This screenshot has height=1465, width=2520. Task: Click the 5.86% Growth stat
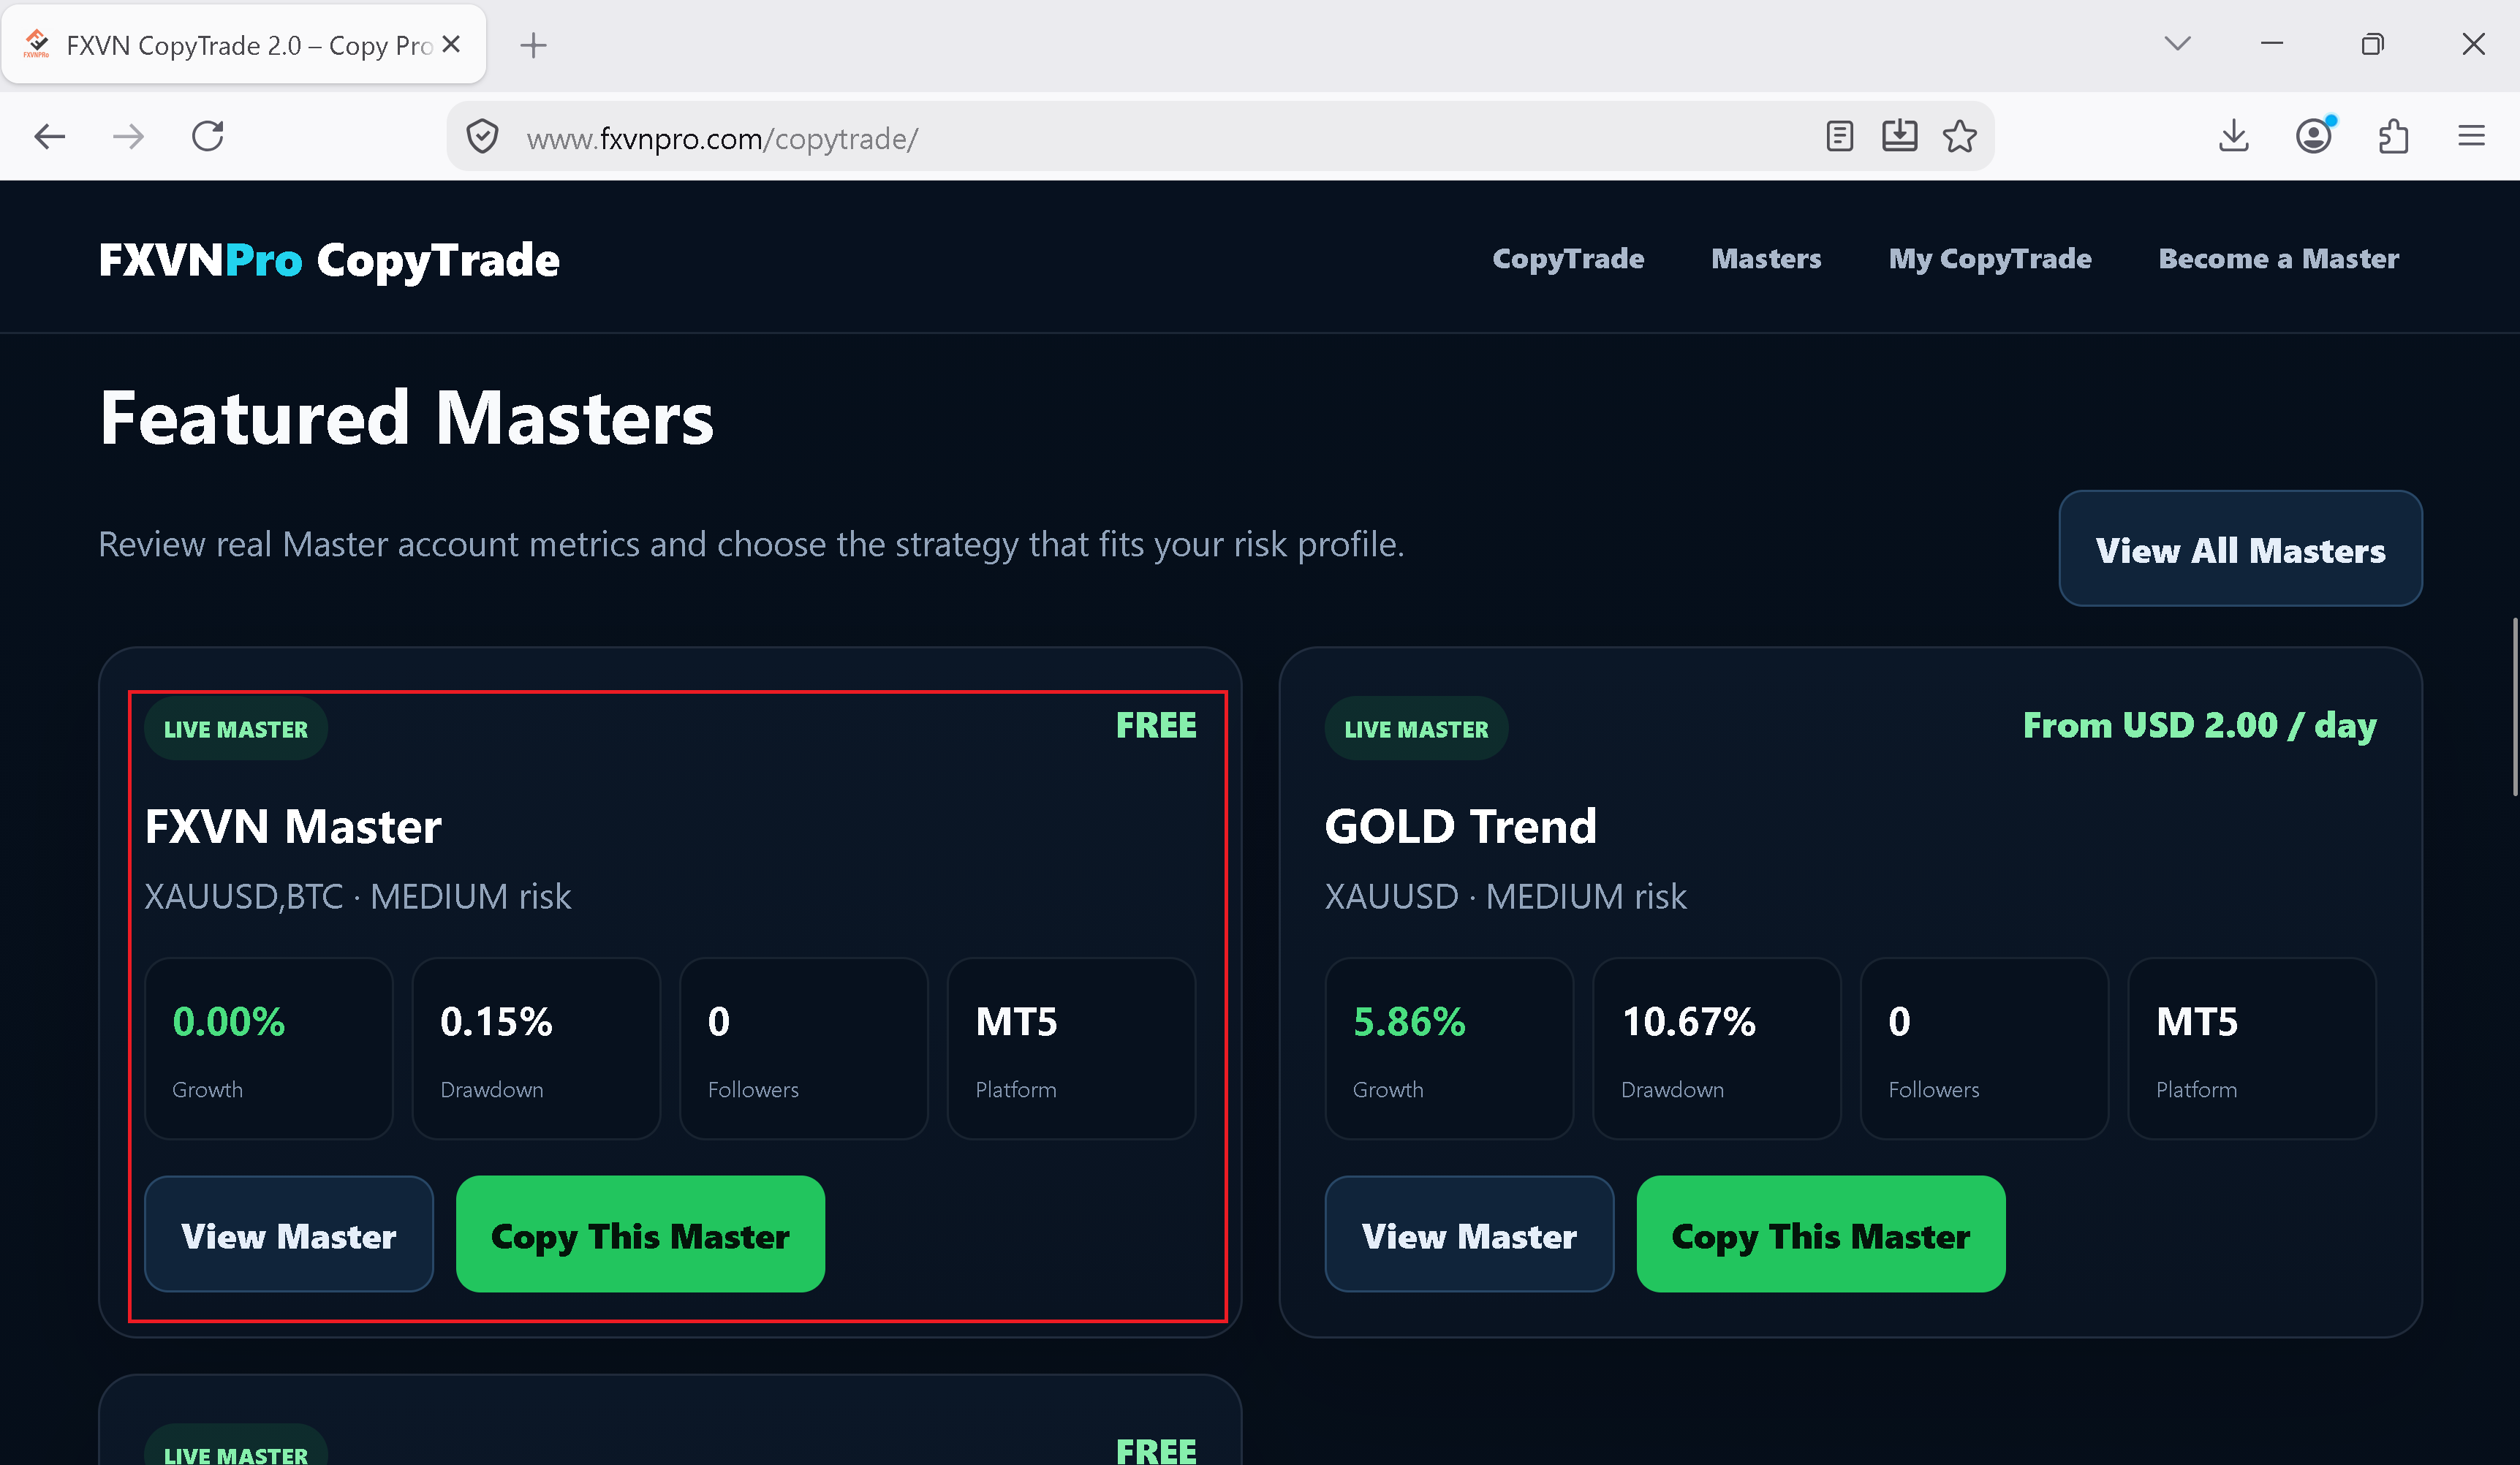click(x=1449, y=1048)
